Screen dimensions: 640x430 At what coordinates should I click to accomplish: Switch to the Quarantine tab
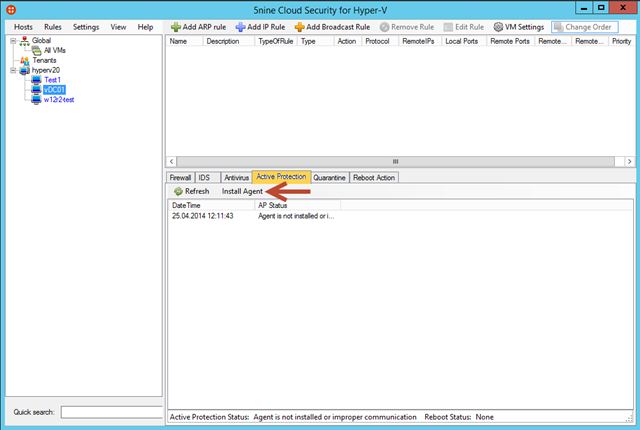329,178
